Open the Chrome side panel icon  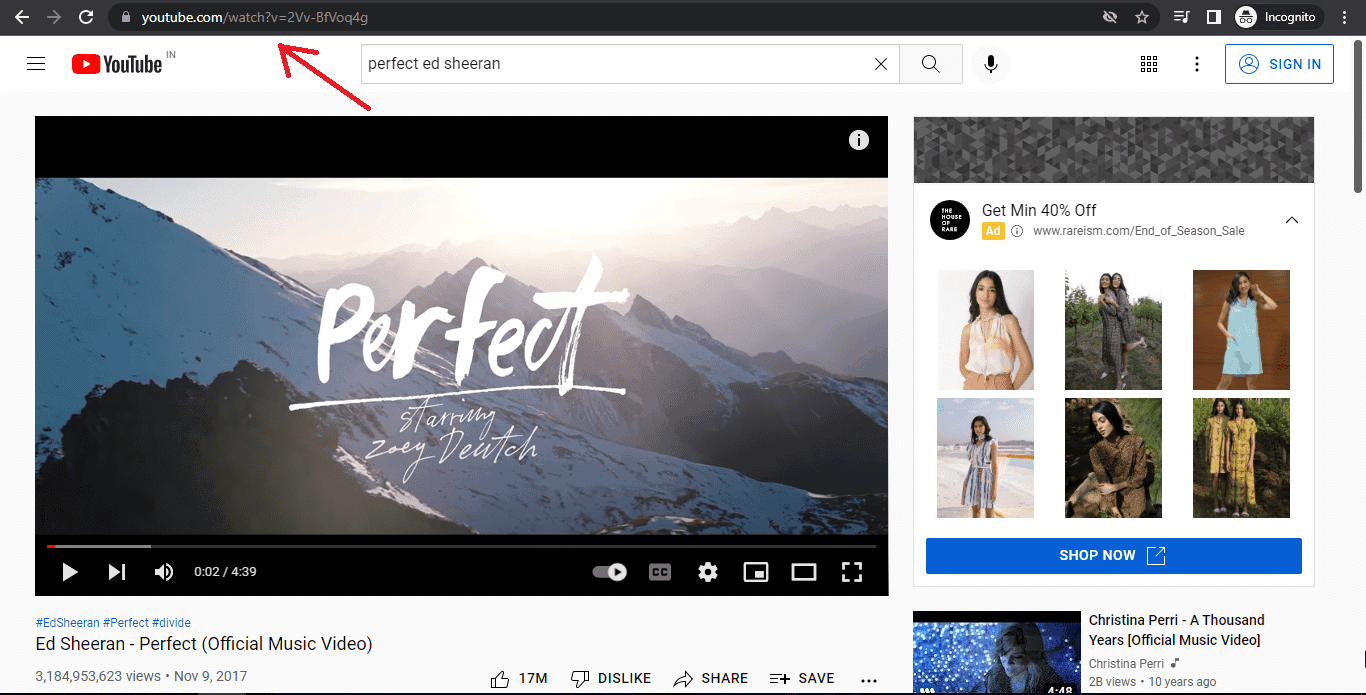point(1213,17)
